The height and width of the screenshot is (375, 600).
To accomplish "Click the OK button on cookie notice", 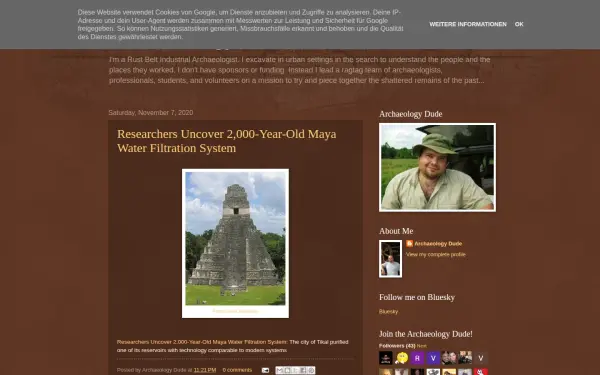I will (519, 24).
